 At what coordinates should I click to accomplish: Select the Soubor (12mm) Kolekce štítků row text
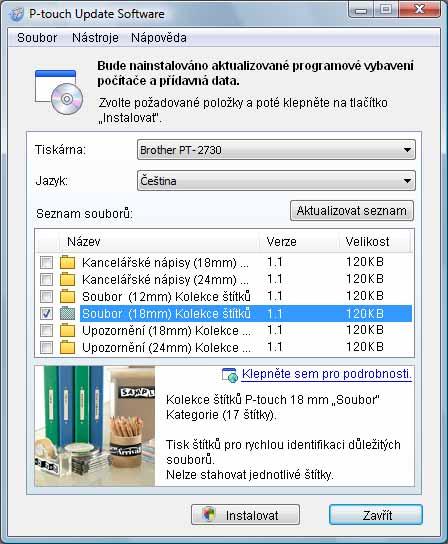[x=166, y=297]
